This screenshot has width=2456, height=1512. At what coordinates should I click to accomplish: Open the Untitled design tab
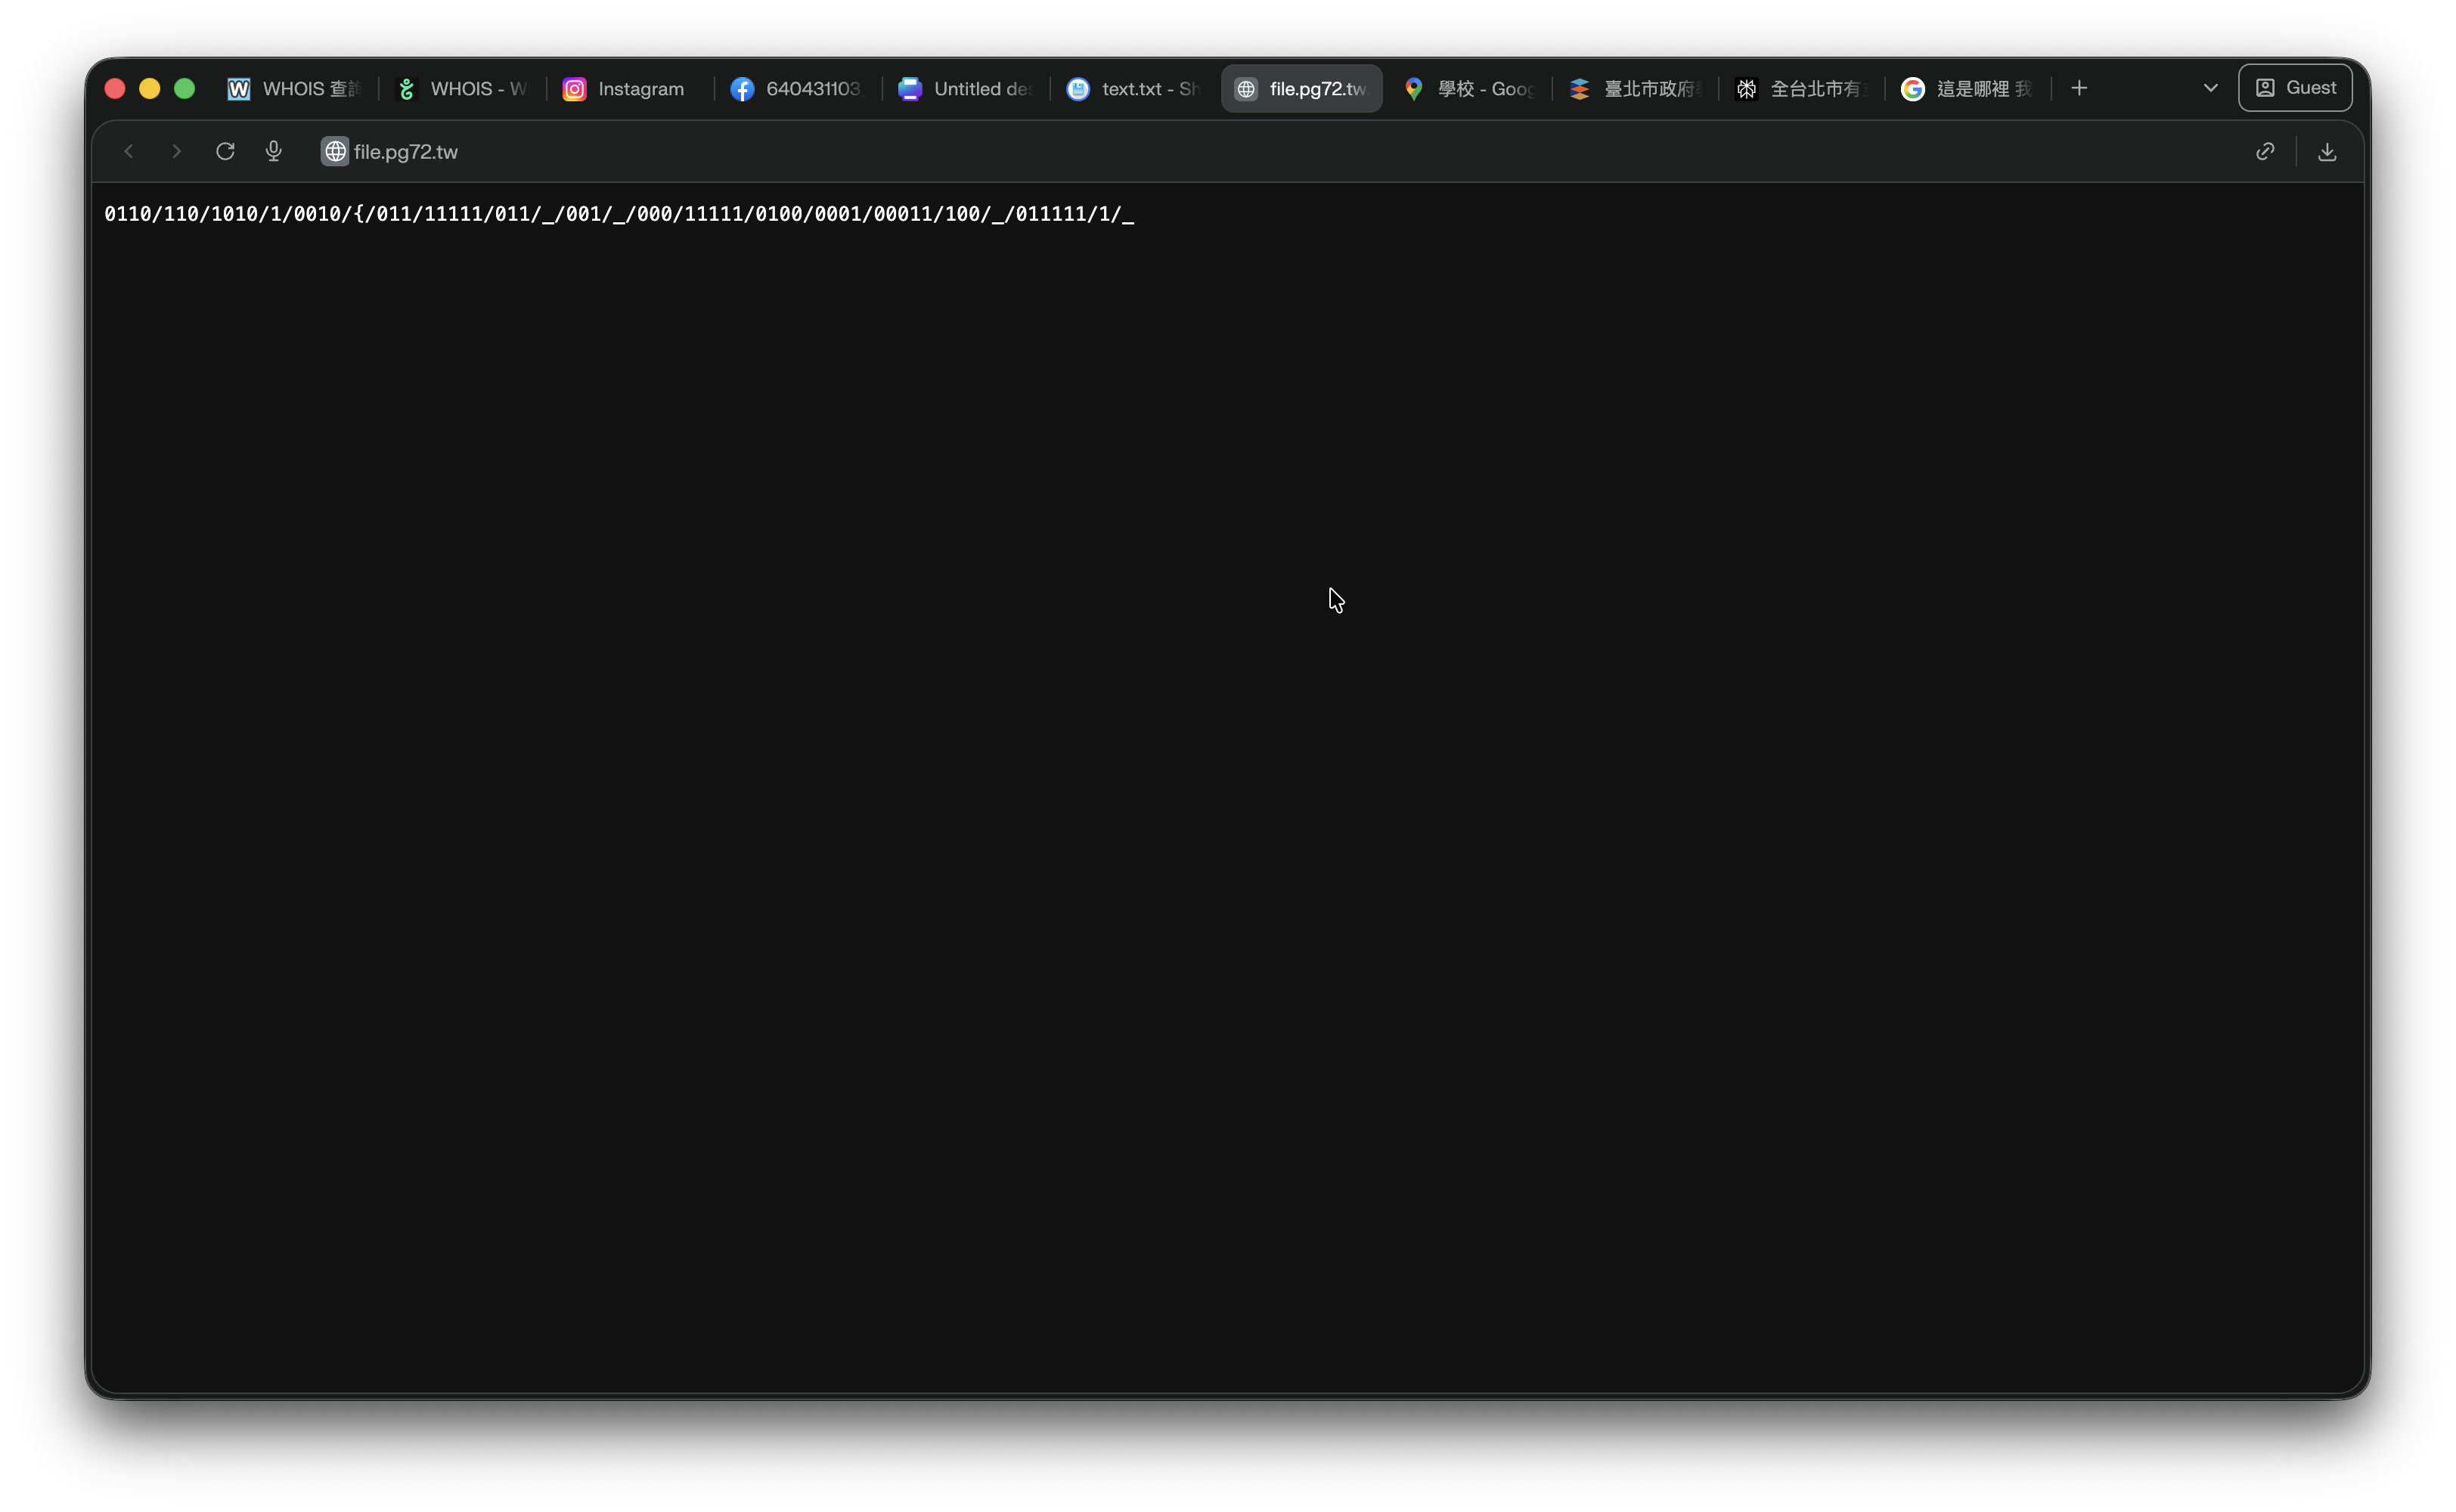965,89
